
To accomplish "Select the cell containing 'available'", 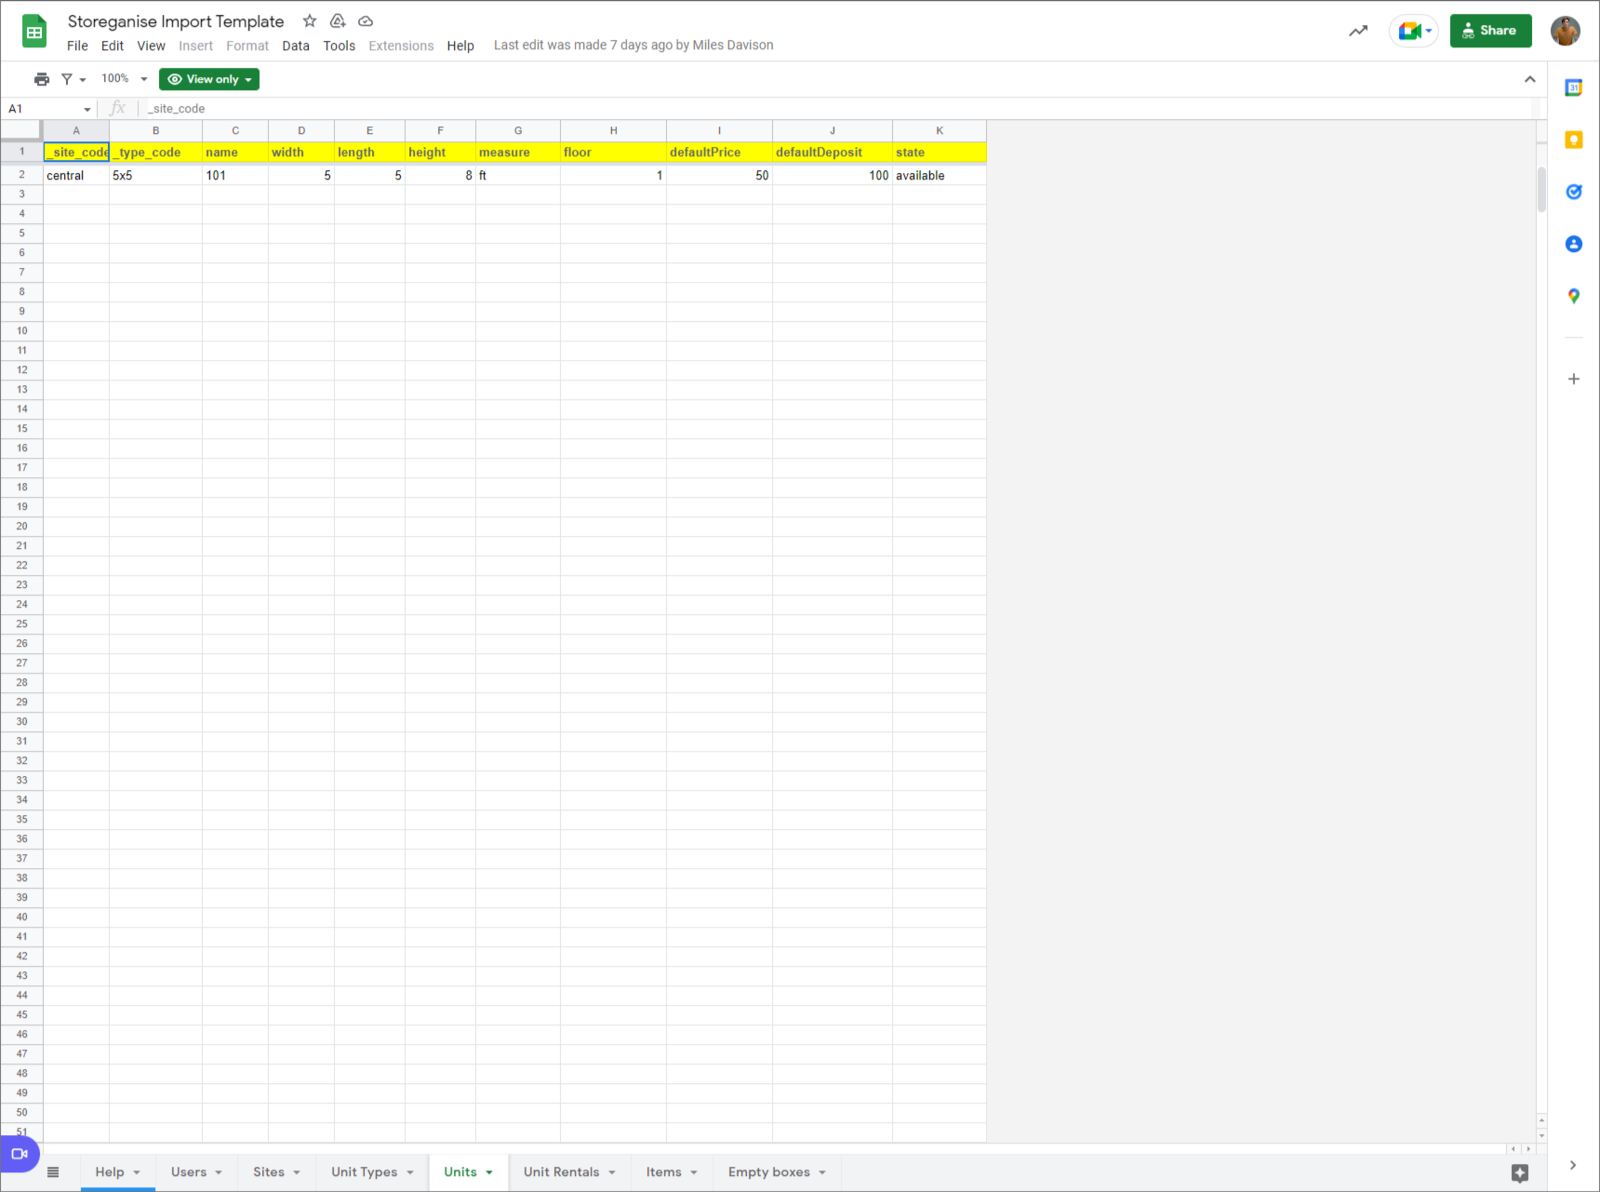I will [x=939, y=175].
